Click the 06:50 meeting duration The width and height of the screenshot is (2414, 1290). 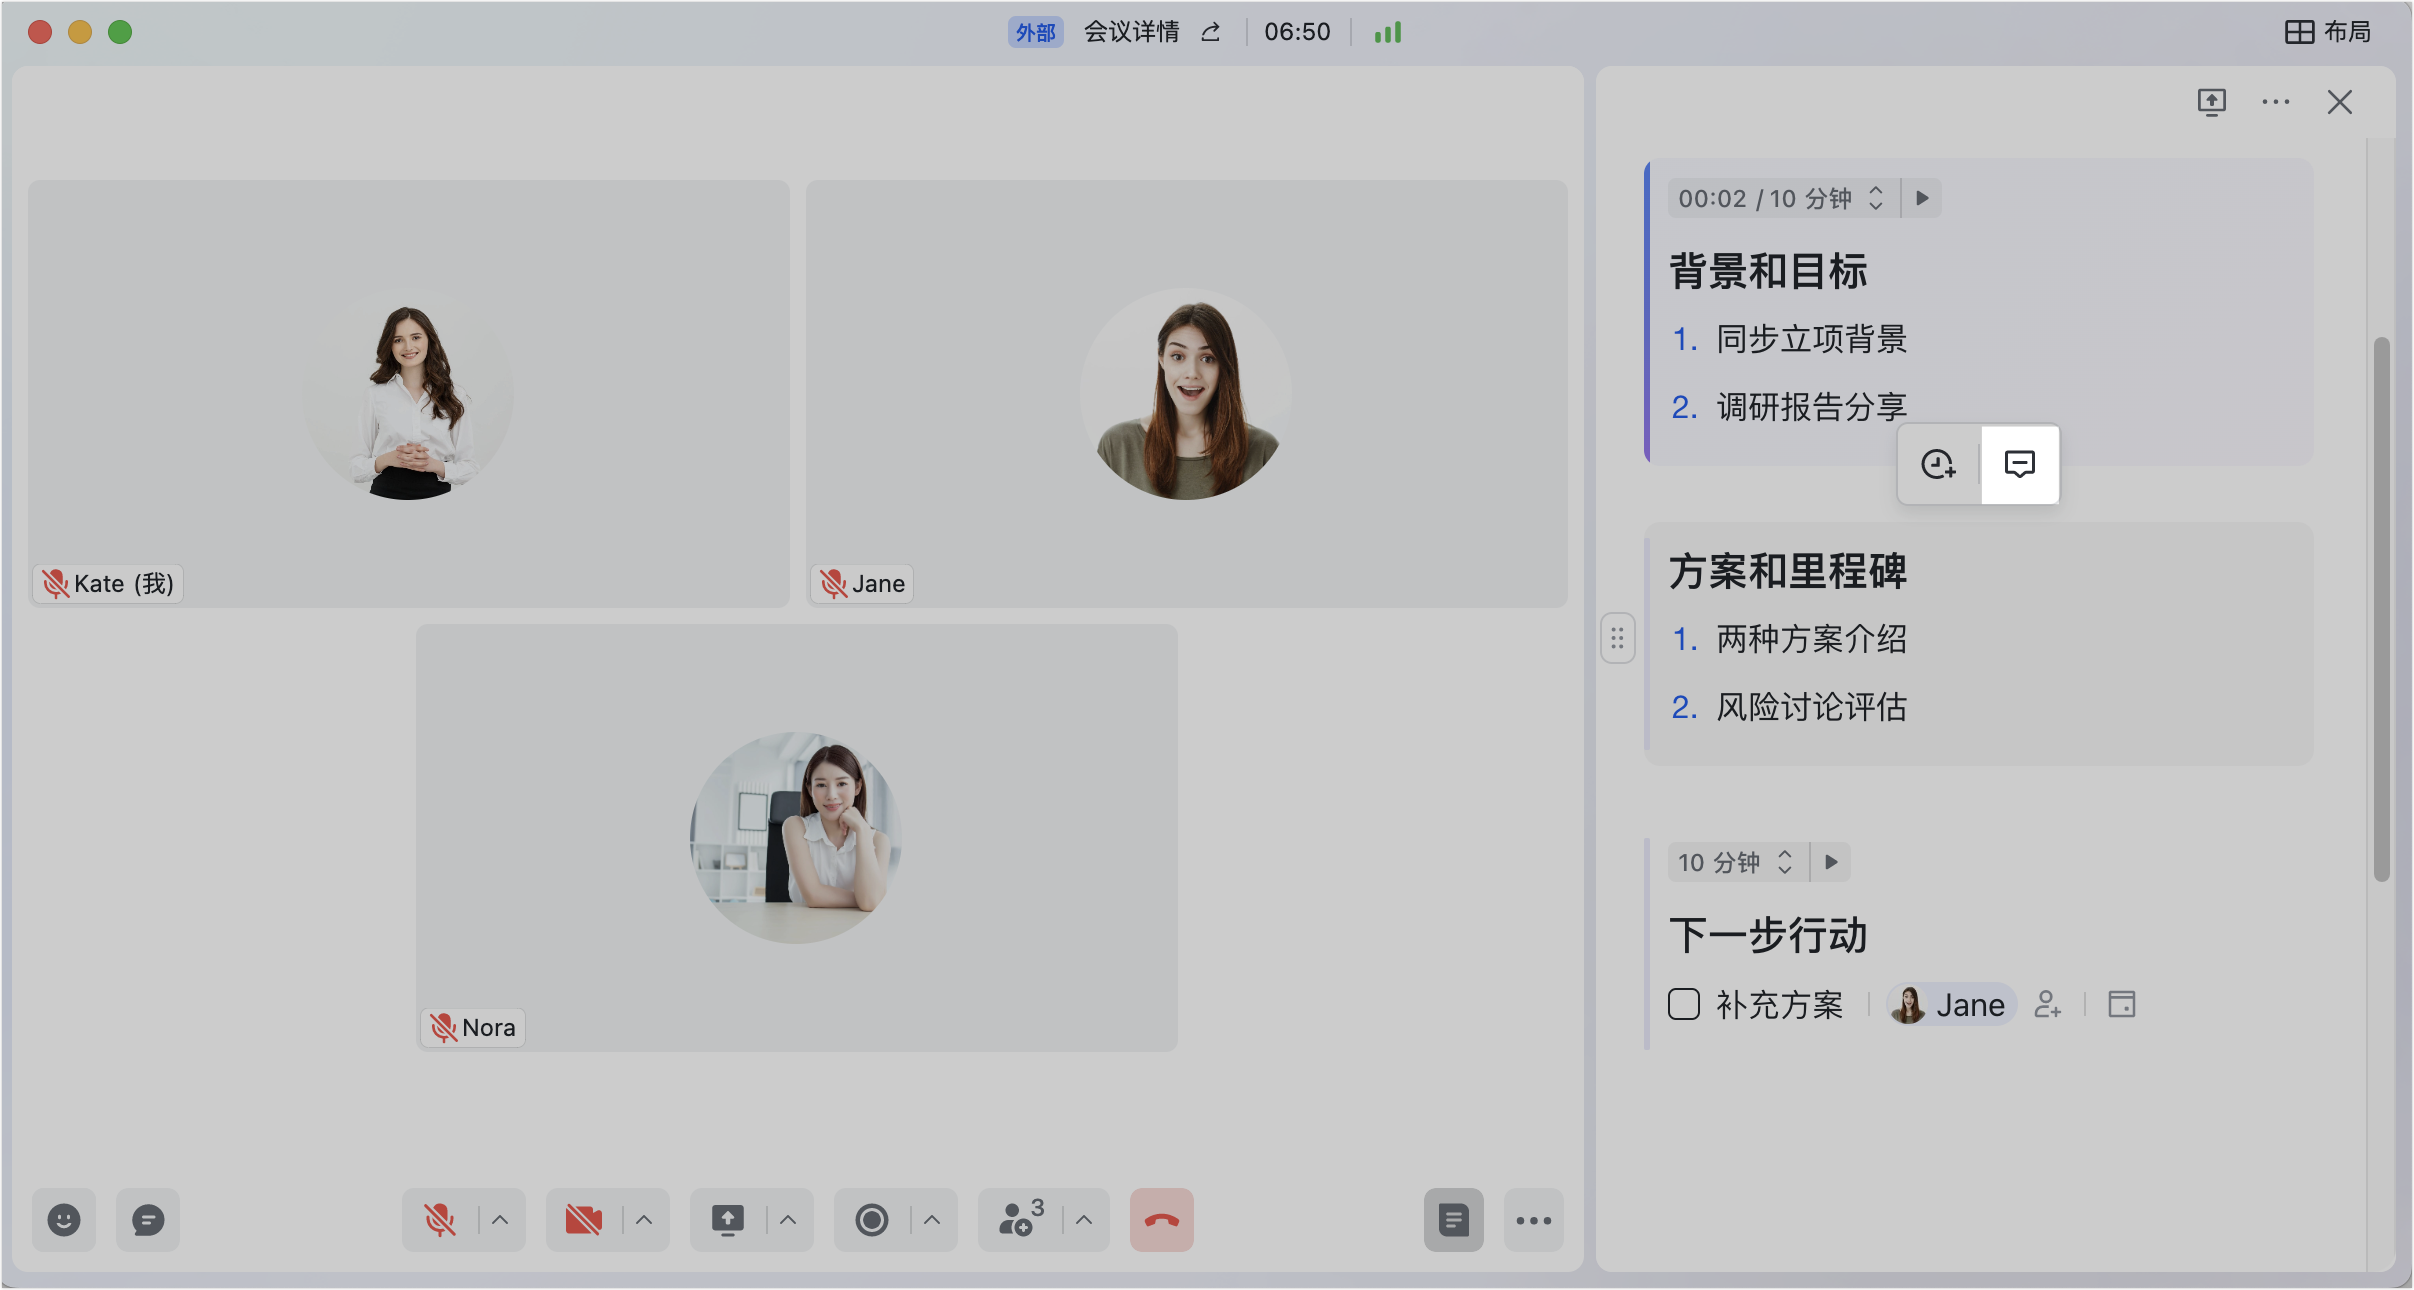point(1297,32)
